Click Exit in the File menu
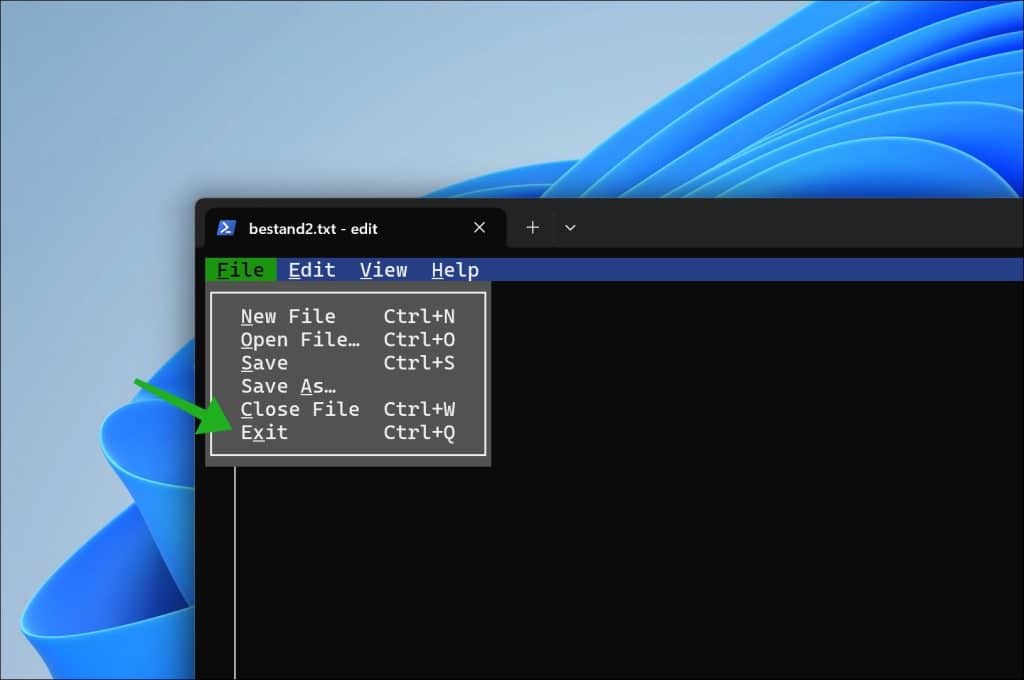Screen dimensions: 1024x680 coord(347,432)
